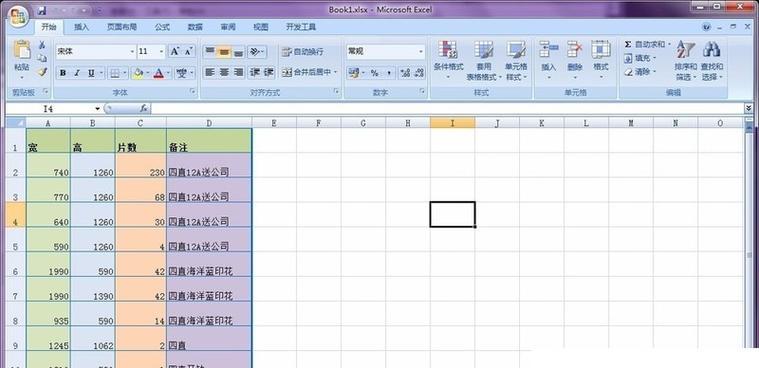Open the 公式 ribbon tab
The image size is (759, 368).
[162, 27]
